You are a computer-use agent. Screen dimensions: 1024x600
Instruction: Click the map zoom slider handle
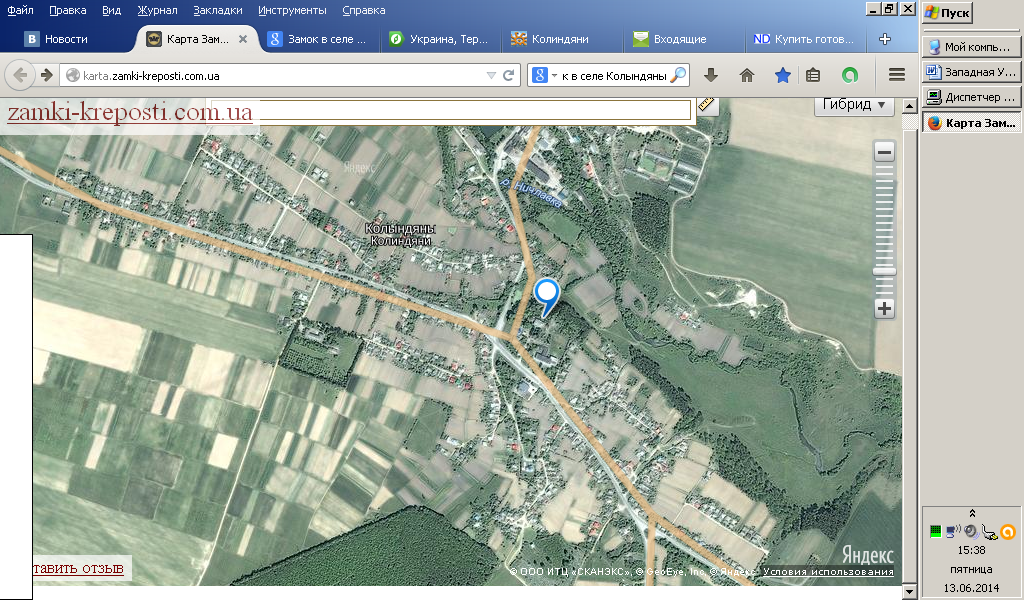point(884,272)
